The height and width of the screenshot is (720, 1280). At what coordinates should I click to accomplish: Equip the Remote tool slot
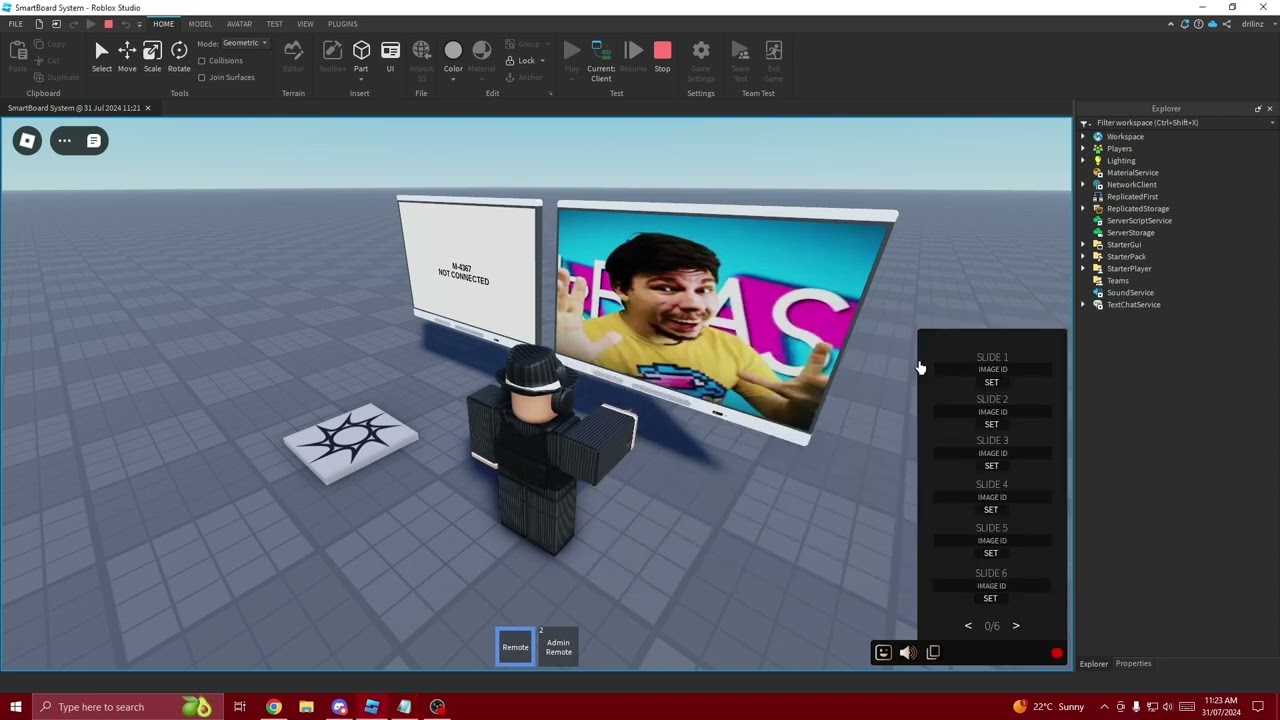coord(515,647)
